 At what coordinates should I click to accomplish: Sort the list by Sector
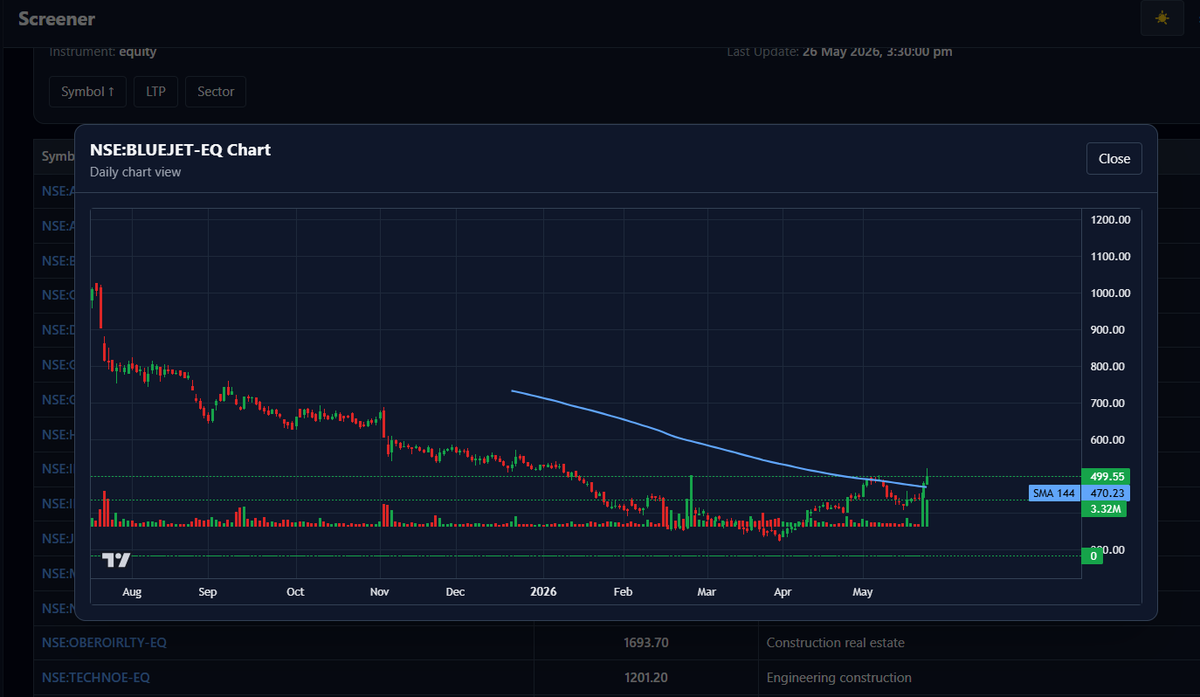215,91
